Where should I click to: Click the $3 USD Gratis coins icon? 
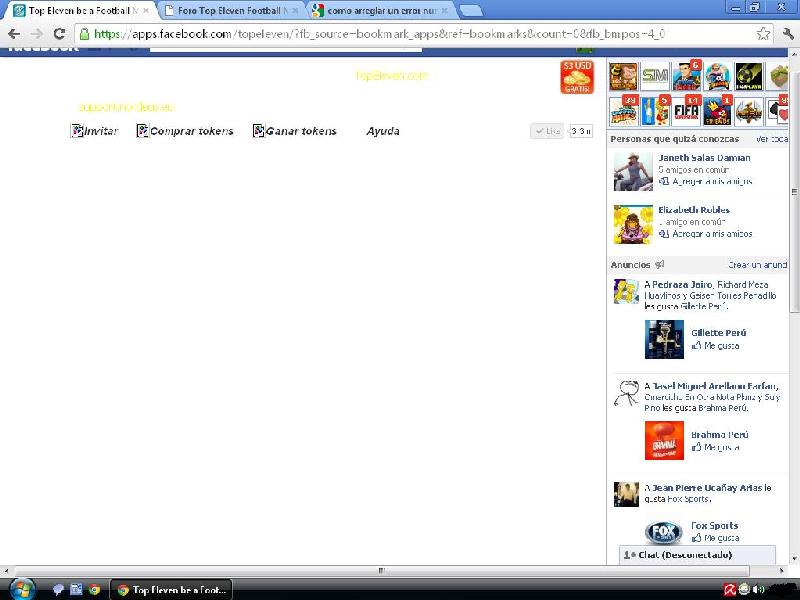577,77
